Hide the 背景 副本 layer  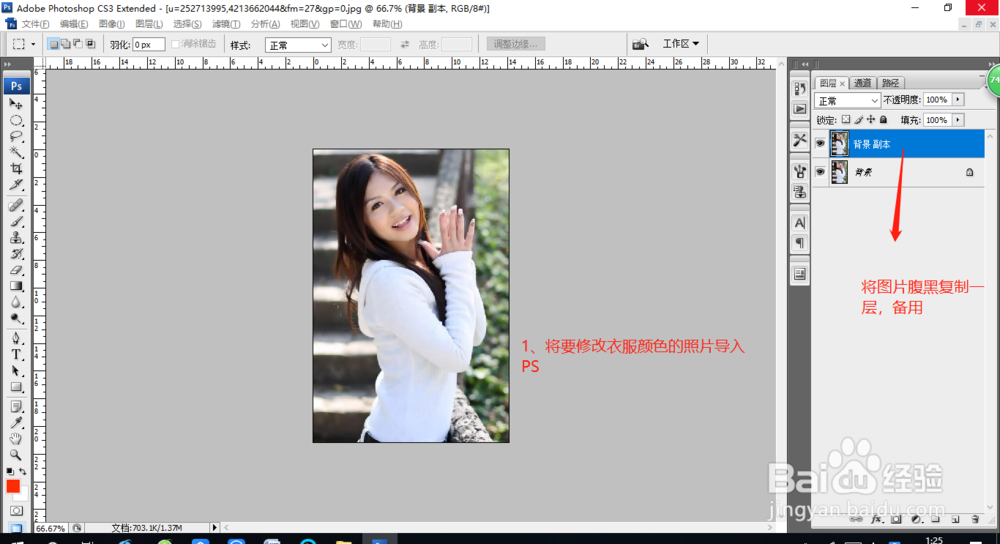pyautogui.click(x=820, y=143)
